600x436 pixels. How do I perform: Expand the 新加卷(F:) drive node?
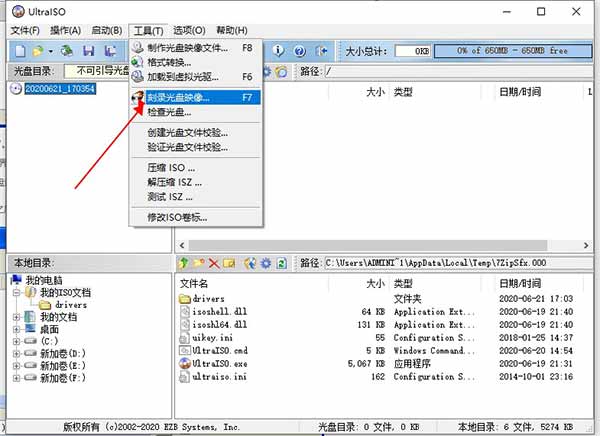(x=16, y=378)
